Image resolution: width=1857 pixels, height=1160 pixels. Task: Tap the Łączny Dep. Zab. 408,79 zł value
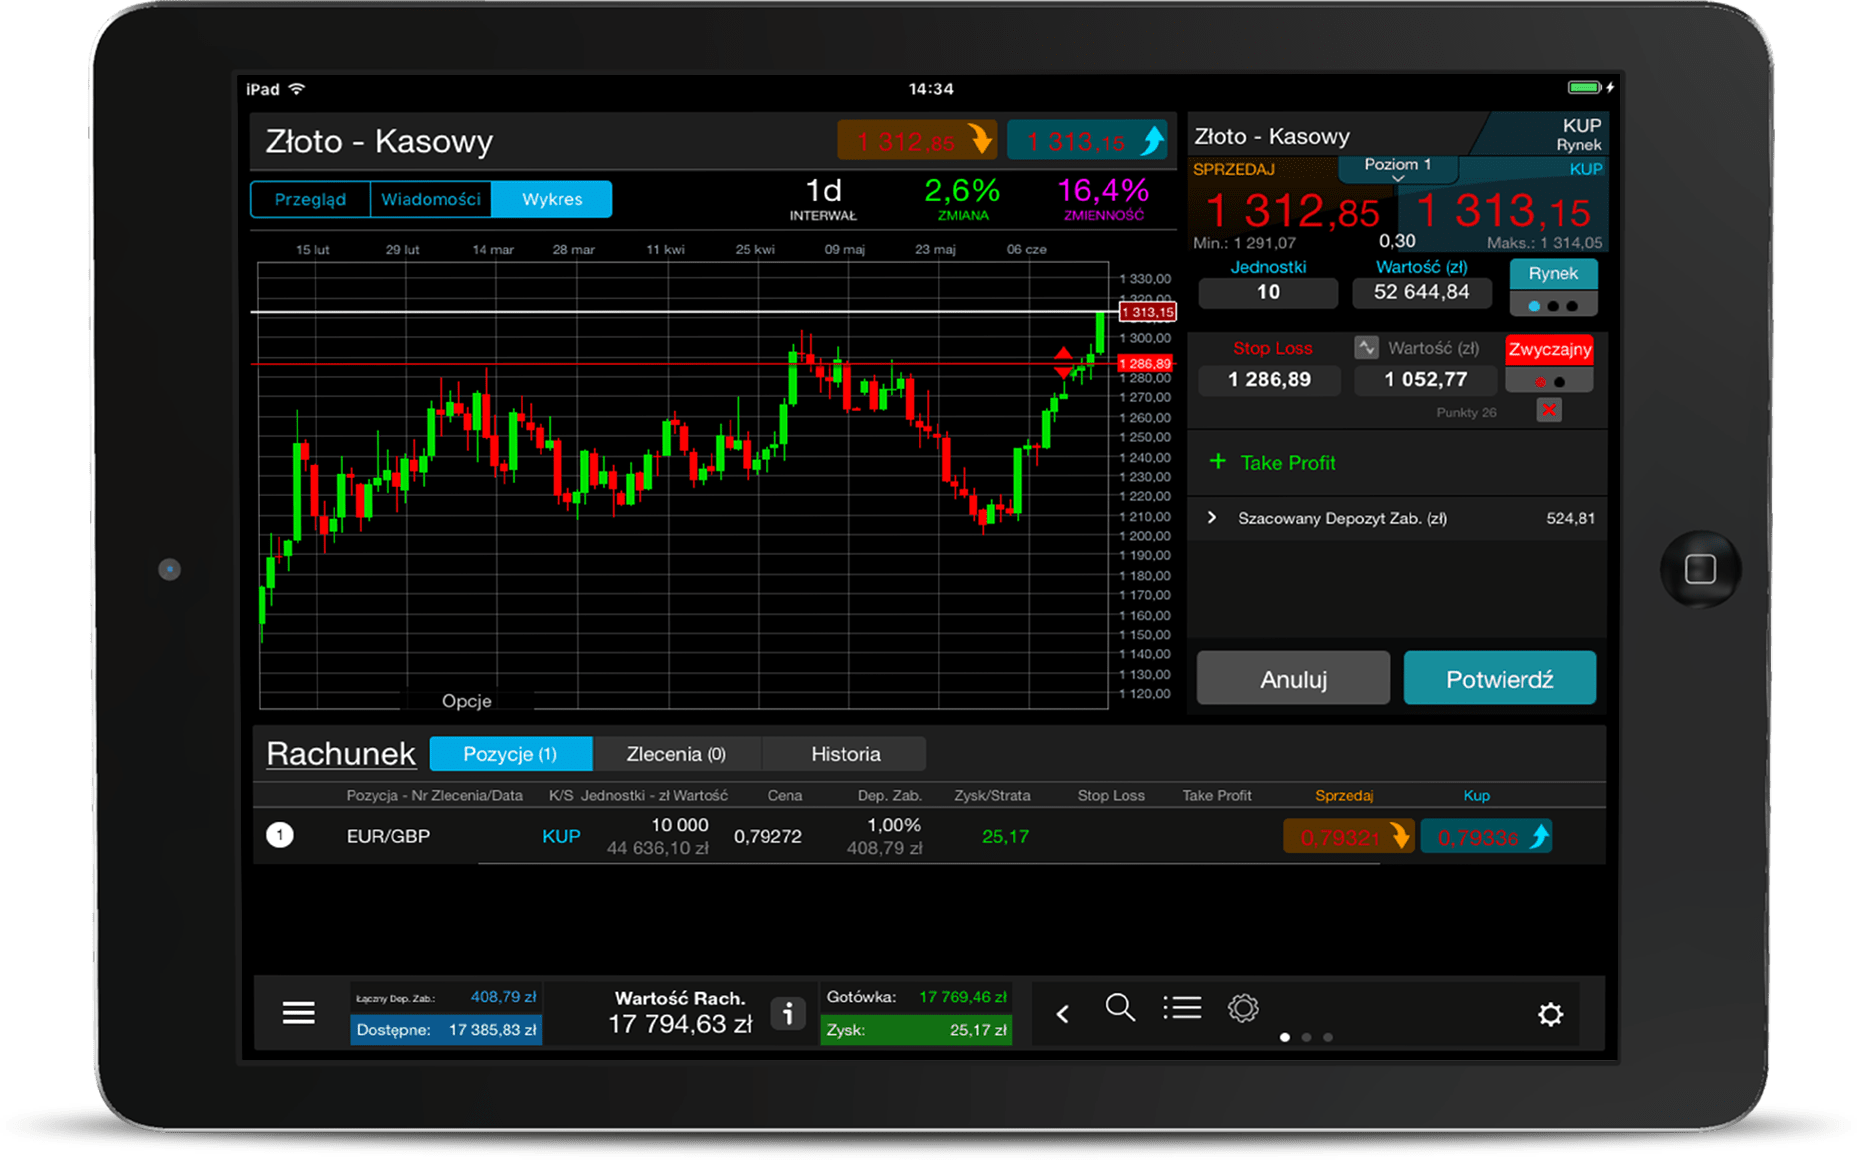click(x=446, y=997)
